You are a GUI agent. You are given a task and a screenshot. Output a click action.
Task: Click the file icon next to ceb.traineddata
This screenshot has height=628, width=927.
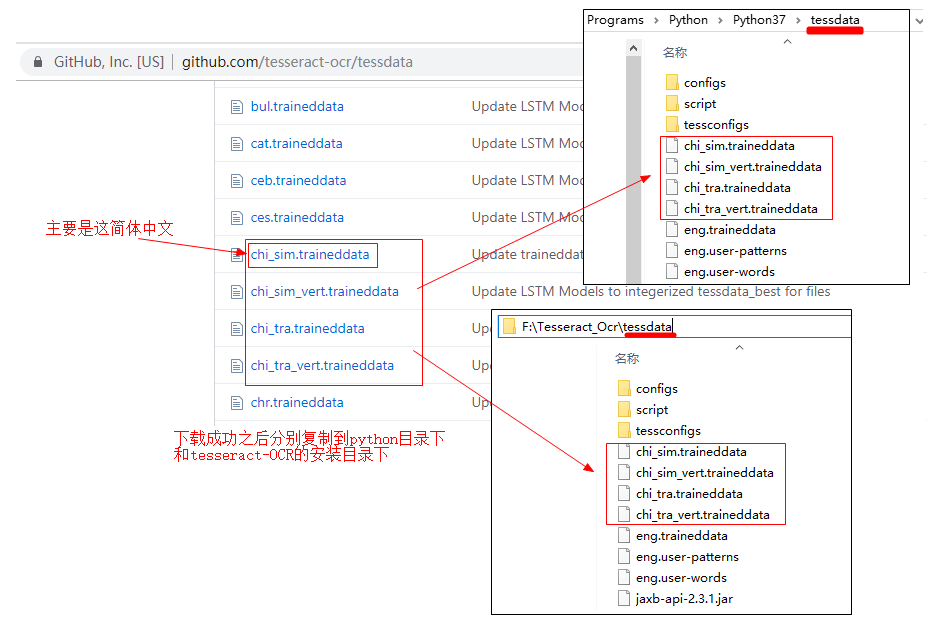tap(236, 181)
